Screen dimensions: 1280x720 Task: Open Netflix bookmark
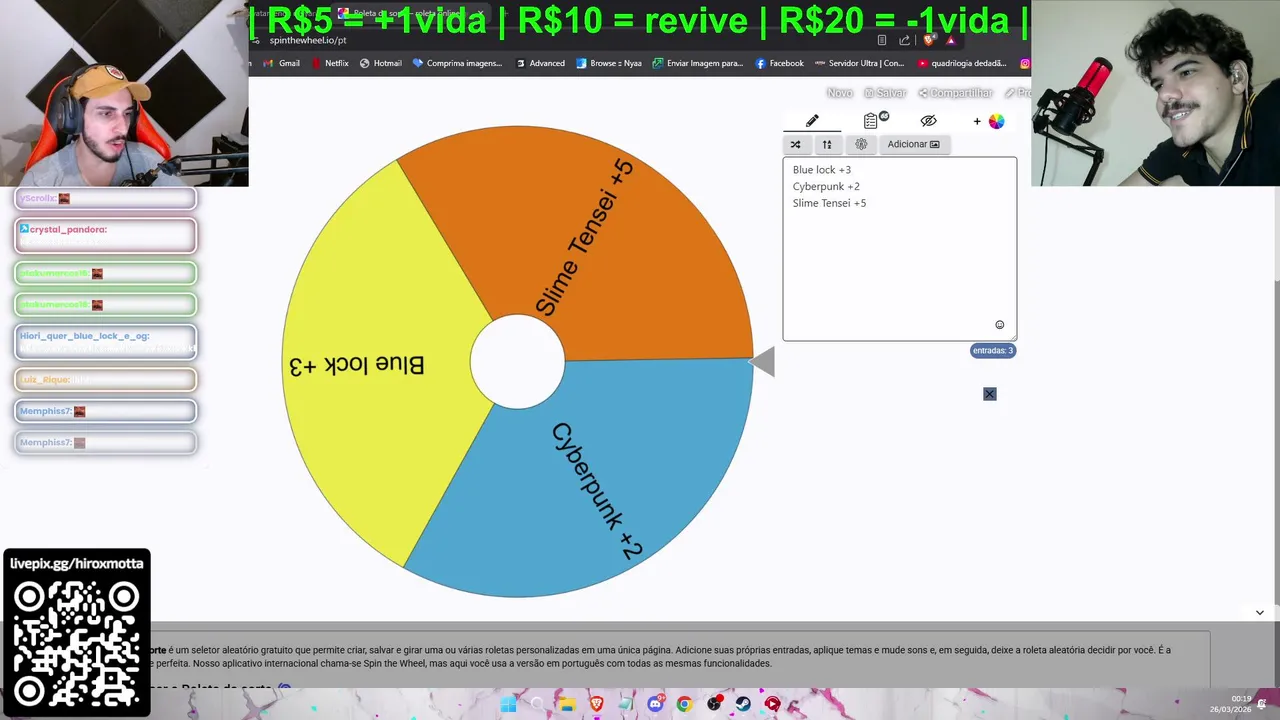coord(330,63)
